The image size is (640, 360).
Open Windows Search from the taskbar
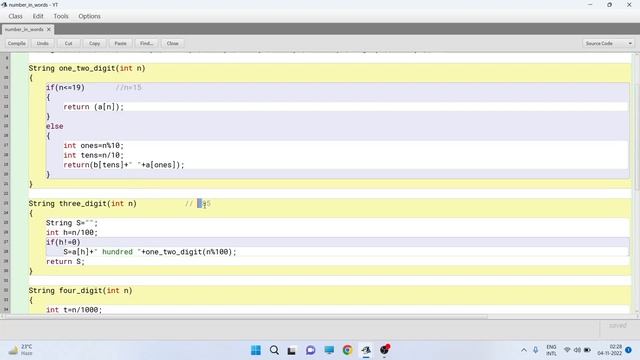pyautogui.click(x=274, y=350)
